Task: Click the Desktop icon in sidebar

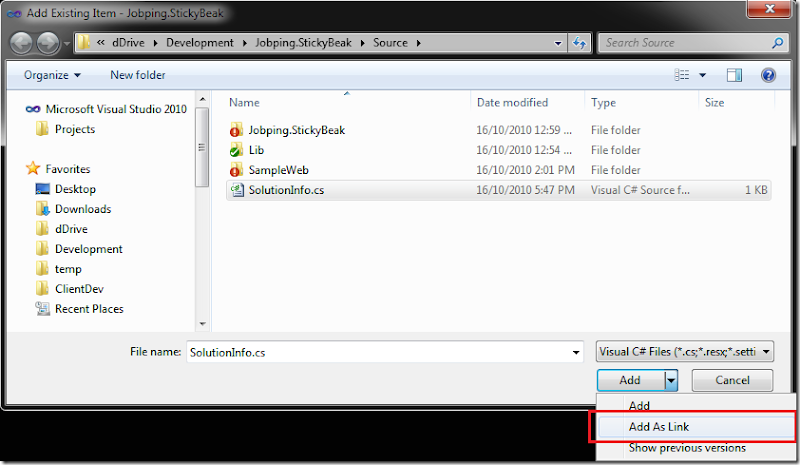Action: (x=42, y=189)
